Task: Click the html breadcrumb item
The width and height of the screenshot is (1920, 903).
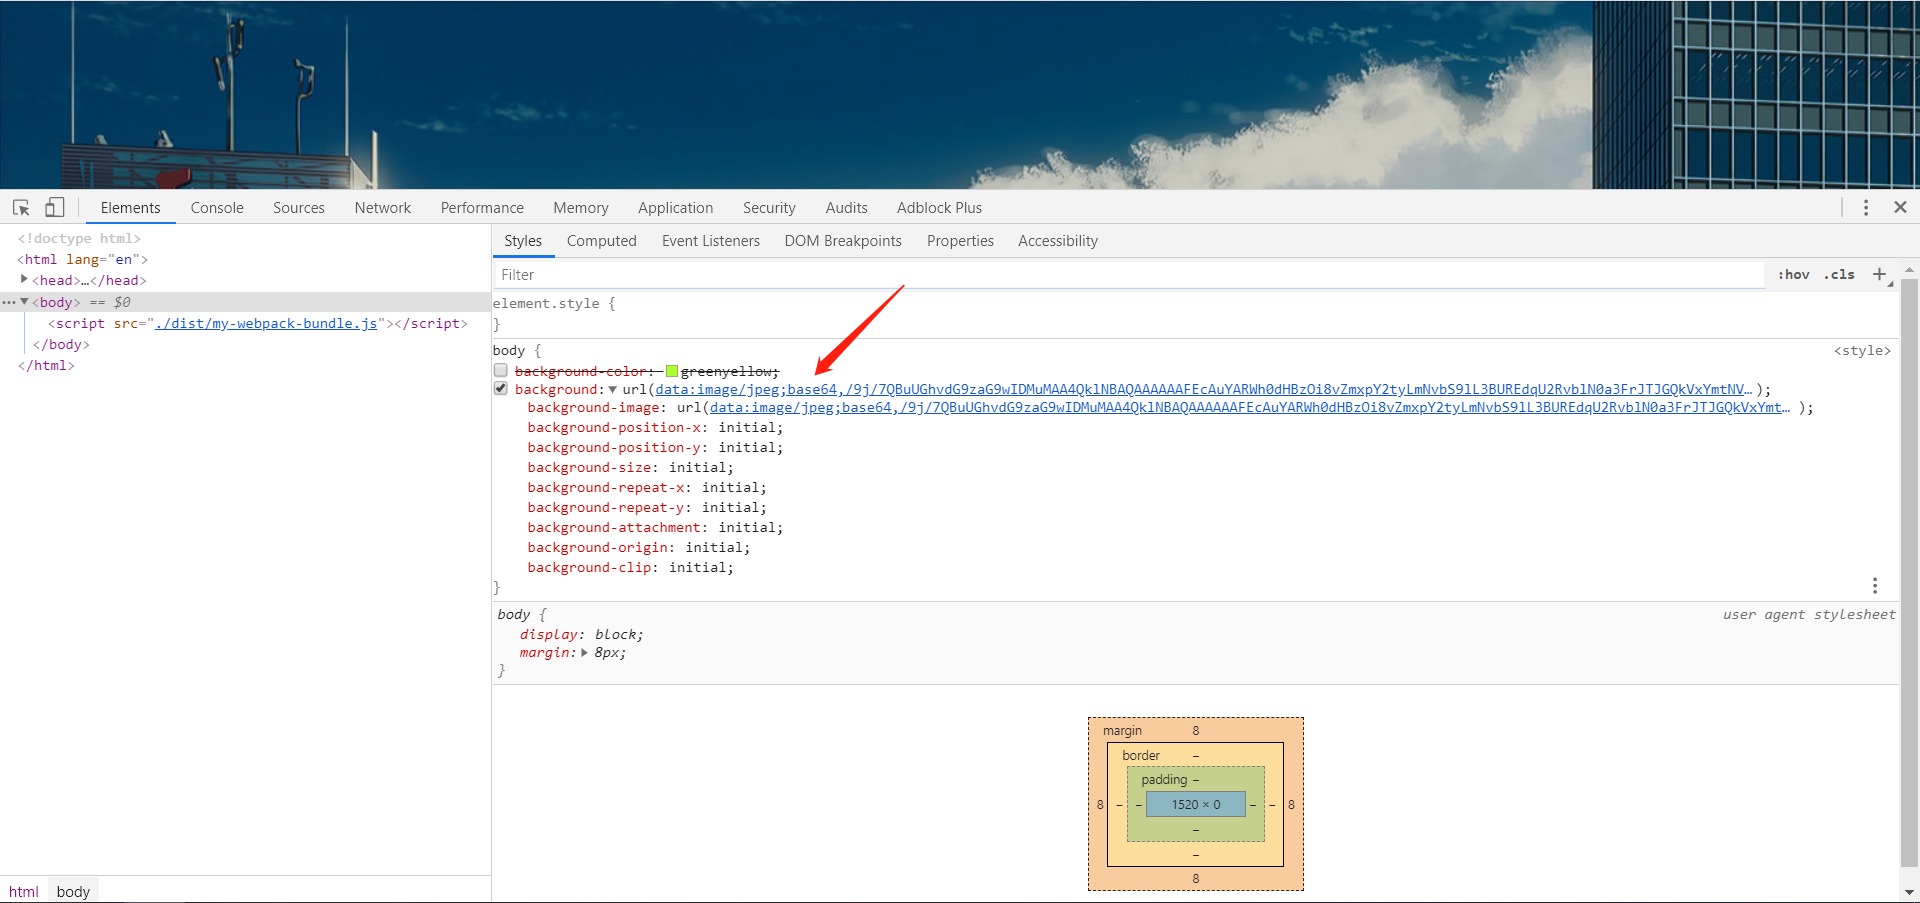Action: (24, 891)
